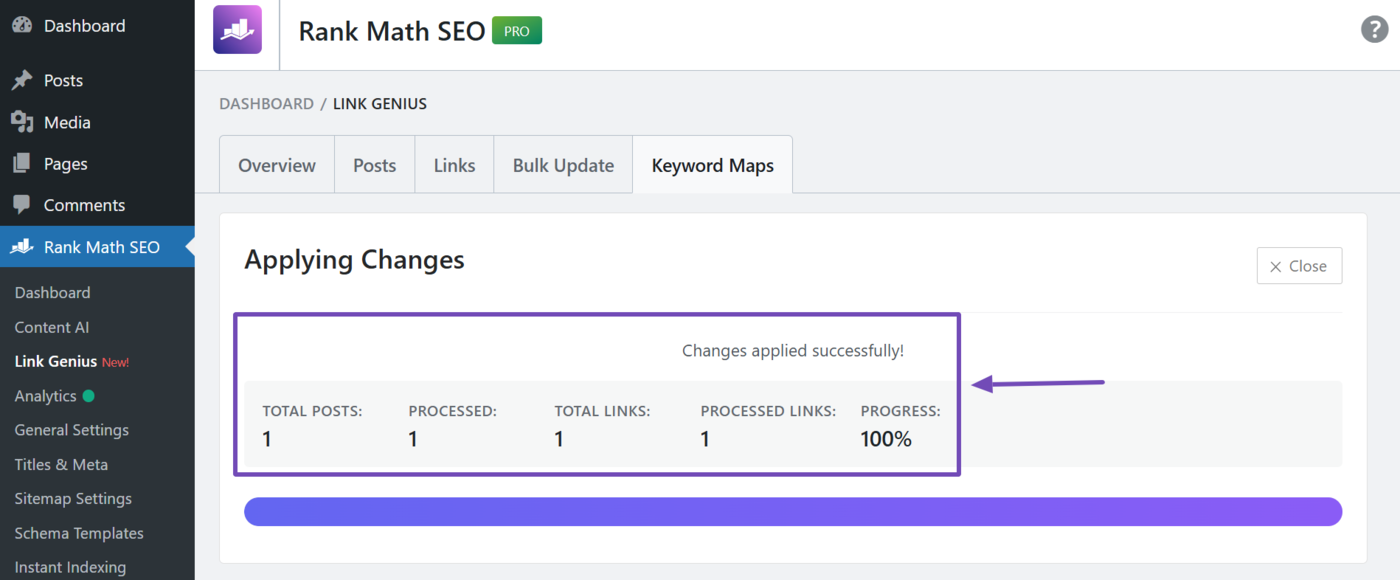Open the Bulk Update tab
1400x580 pixels.
pos(563,165)
